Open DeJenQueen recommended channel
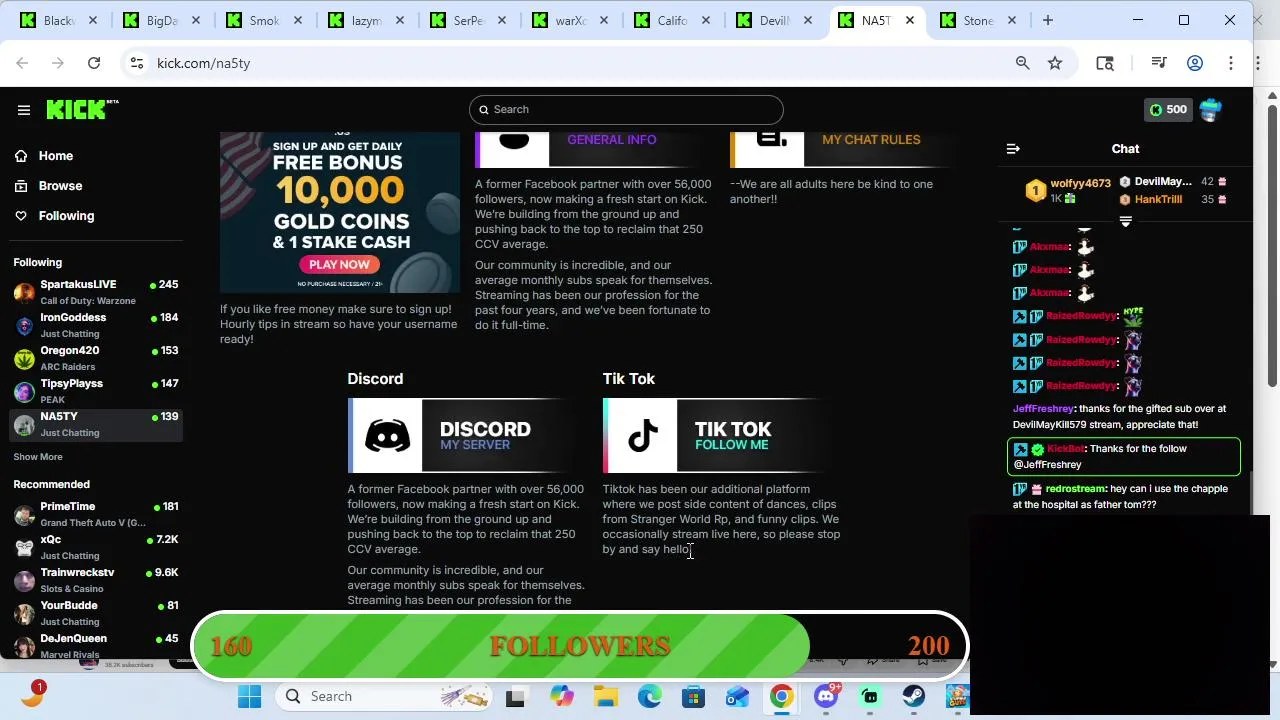Screen dimensions: 1280x720 click(x=96, y=646)
